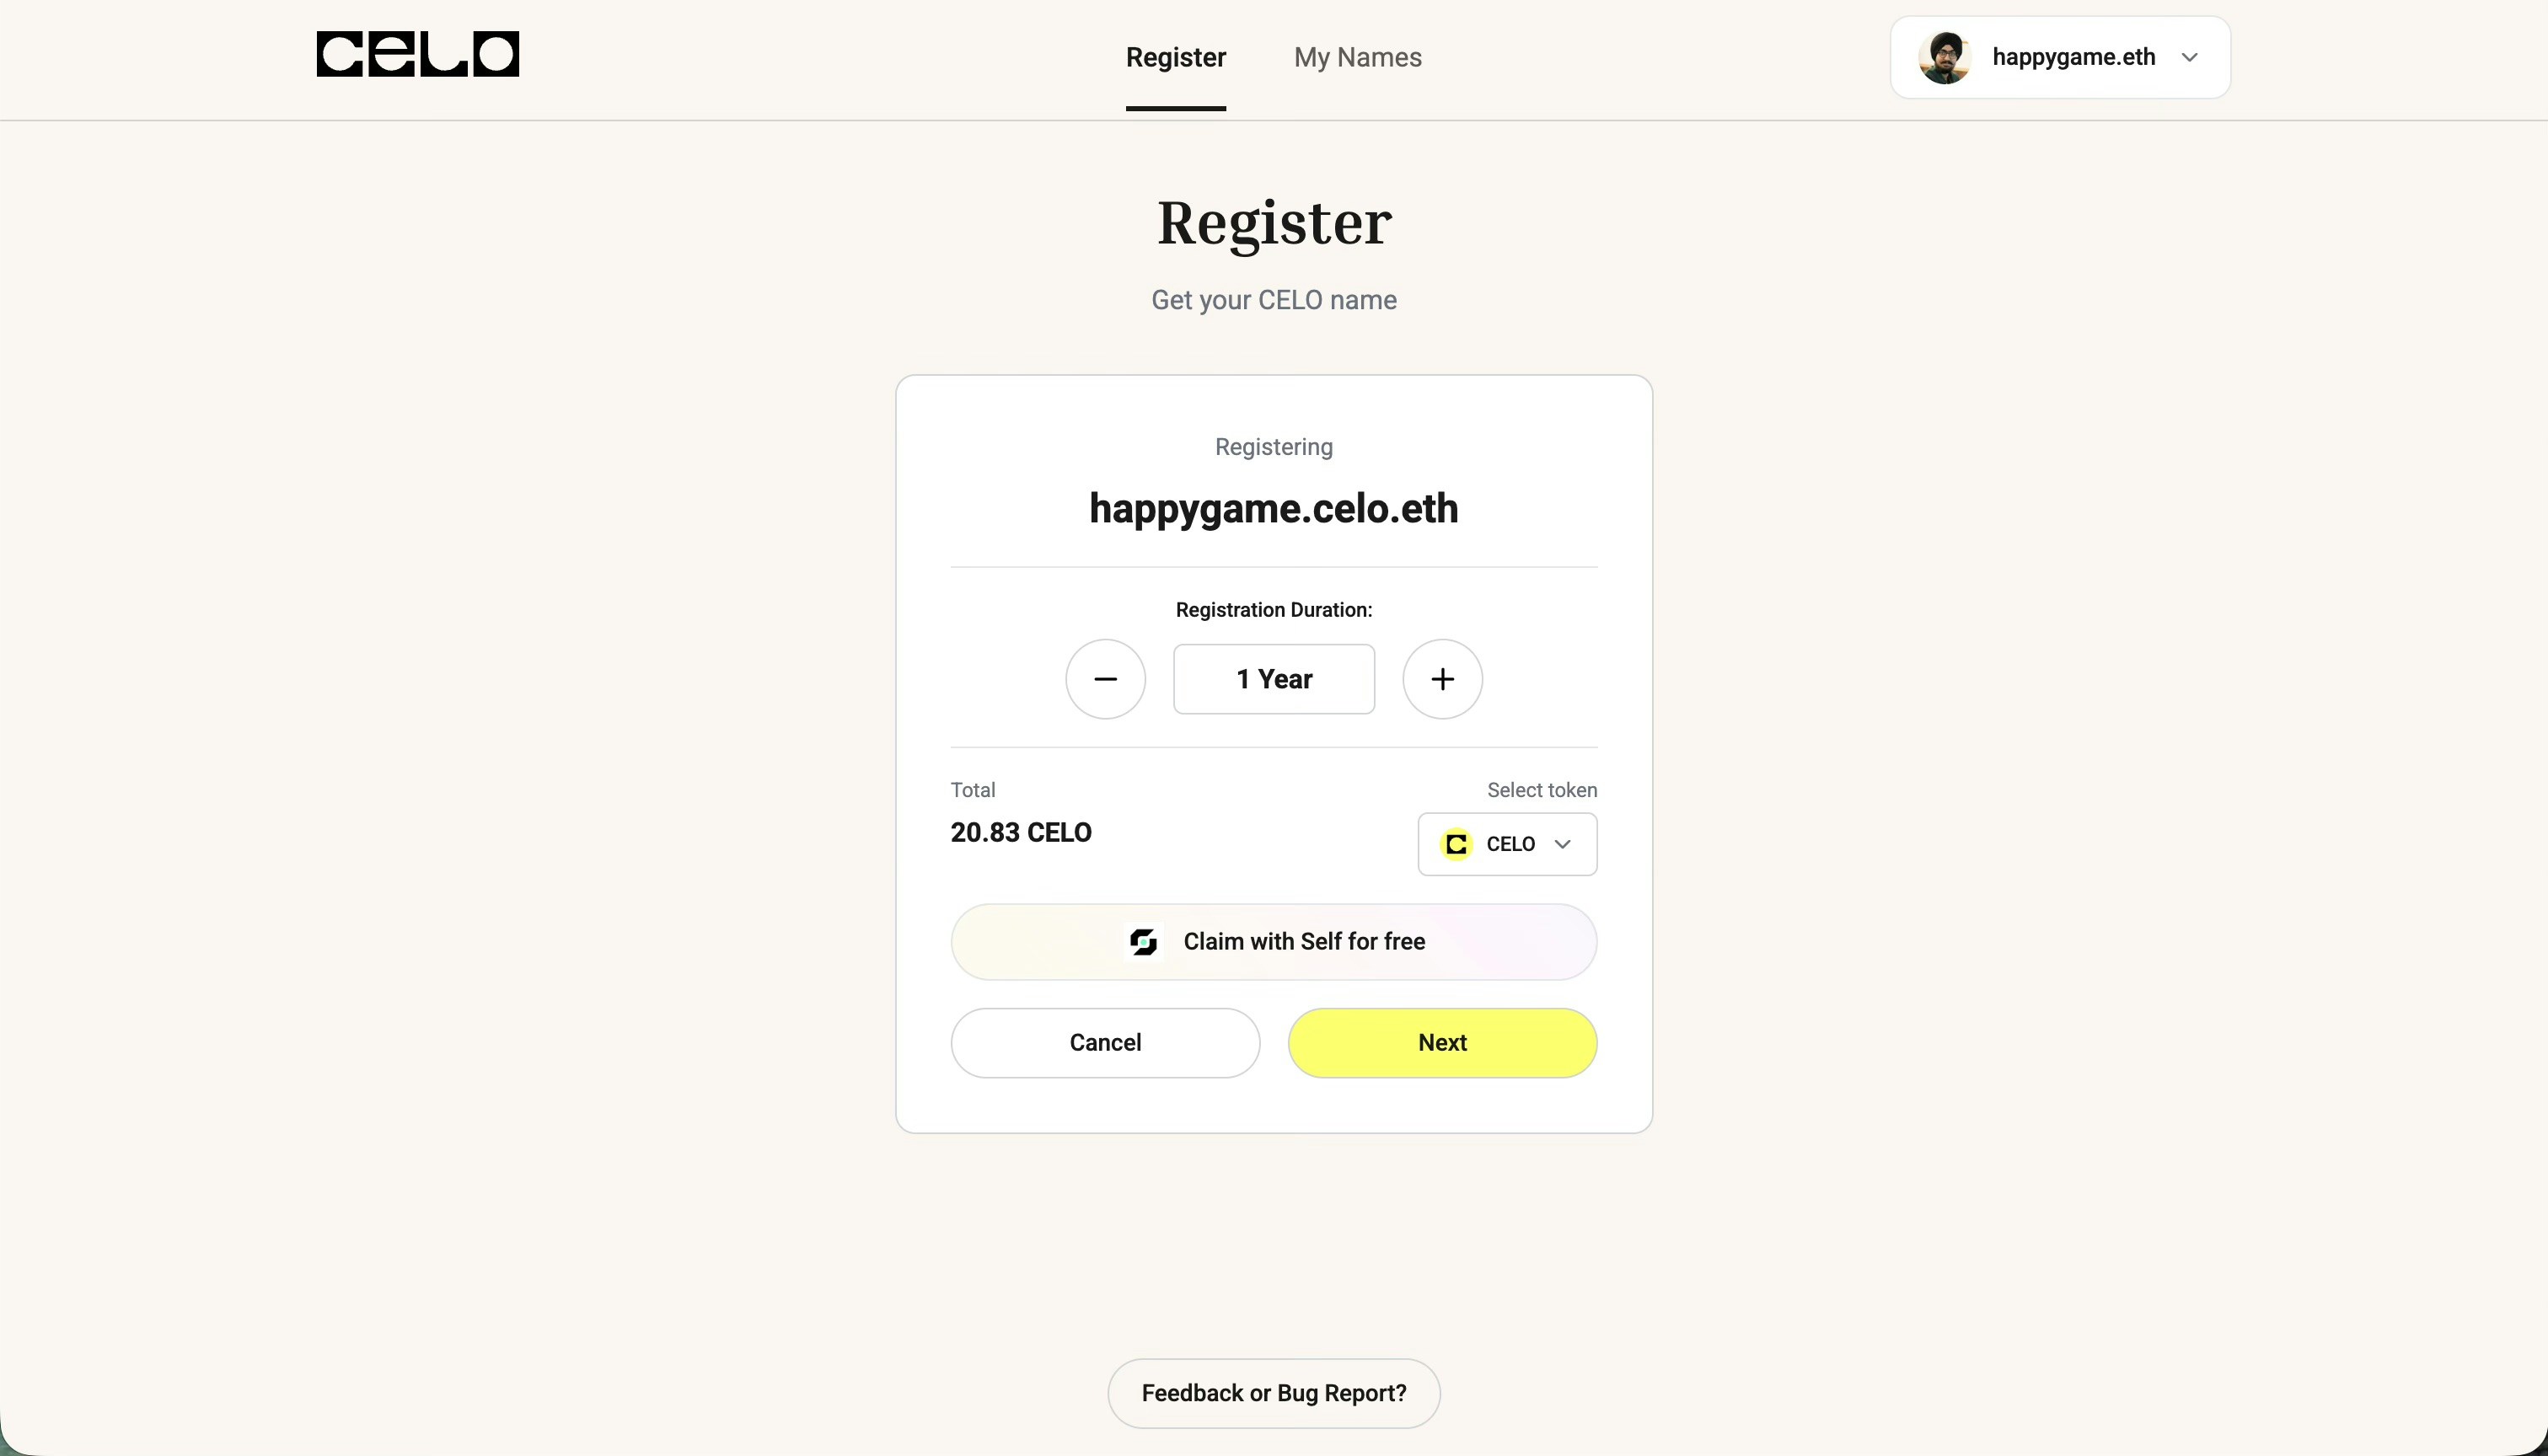Open Feedback or Bug Report

1273,1393
